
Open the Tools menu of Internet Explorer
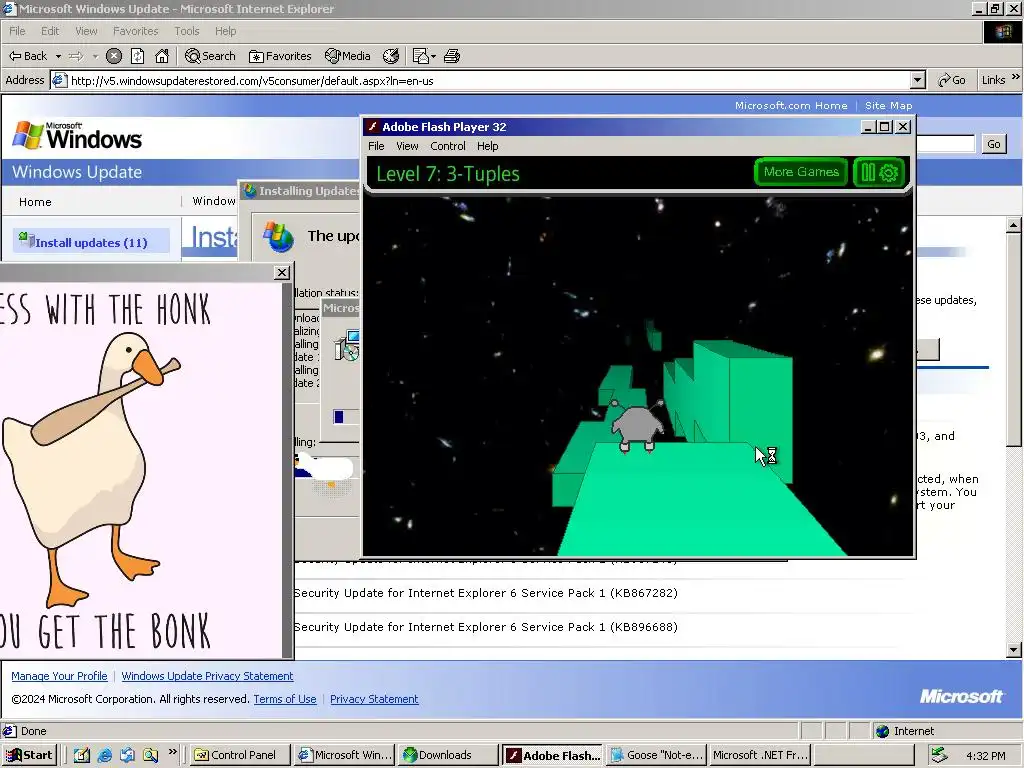186,31
